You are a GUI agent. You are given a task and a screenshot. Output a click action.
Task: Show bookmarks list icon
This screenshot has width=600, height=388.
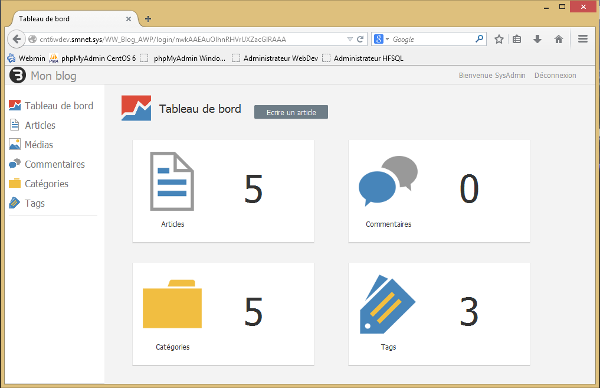pos(517,39)
